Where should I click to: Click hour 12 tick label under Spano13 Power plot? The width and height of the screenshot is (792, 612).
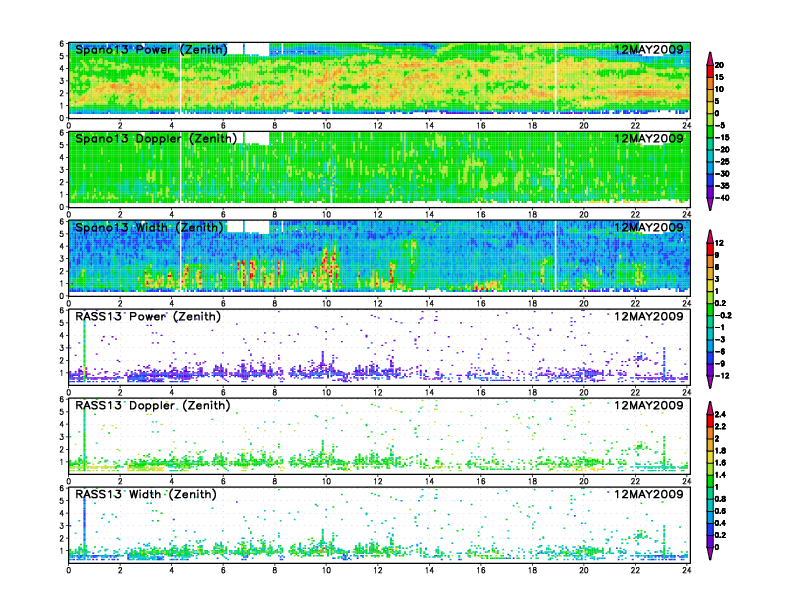coord(378,126)
